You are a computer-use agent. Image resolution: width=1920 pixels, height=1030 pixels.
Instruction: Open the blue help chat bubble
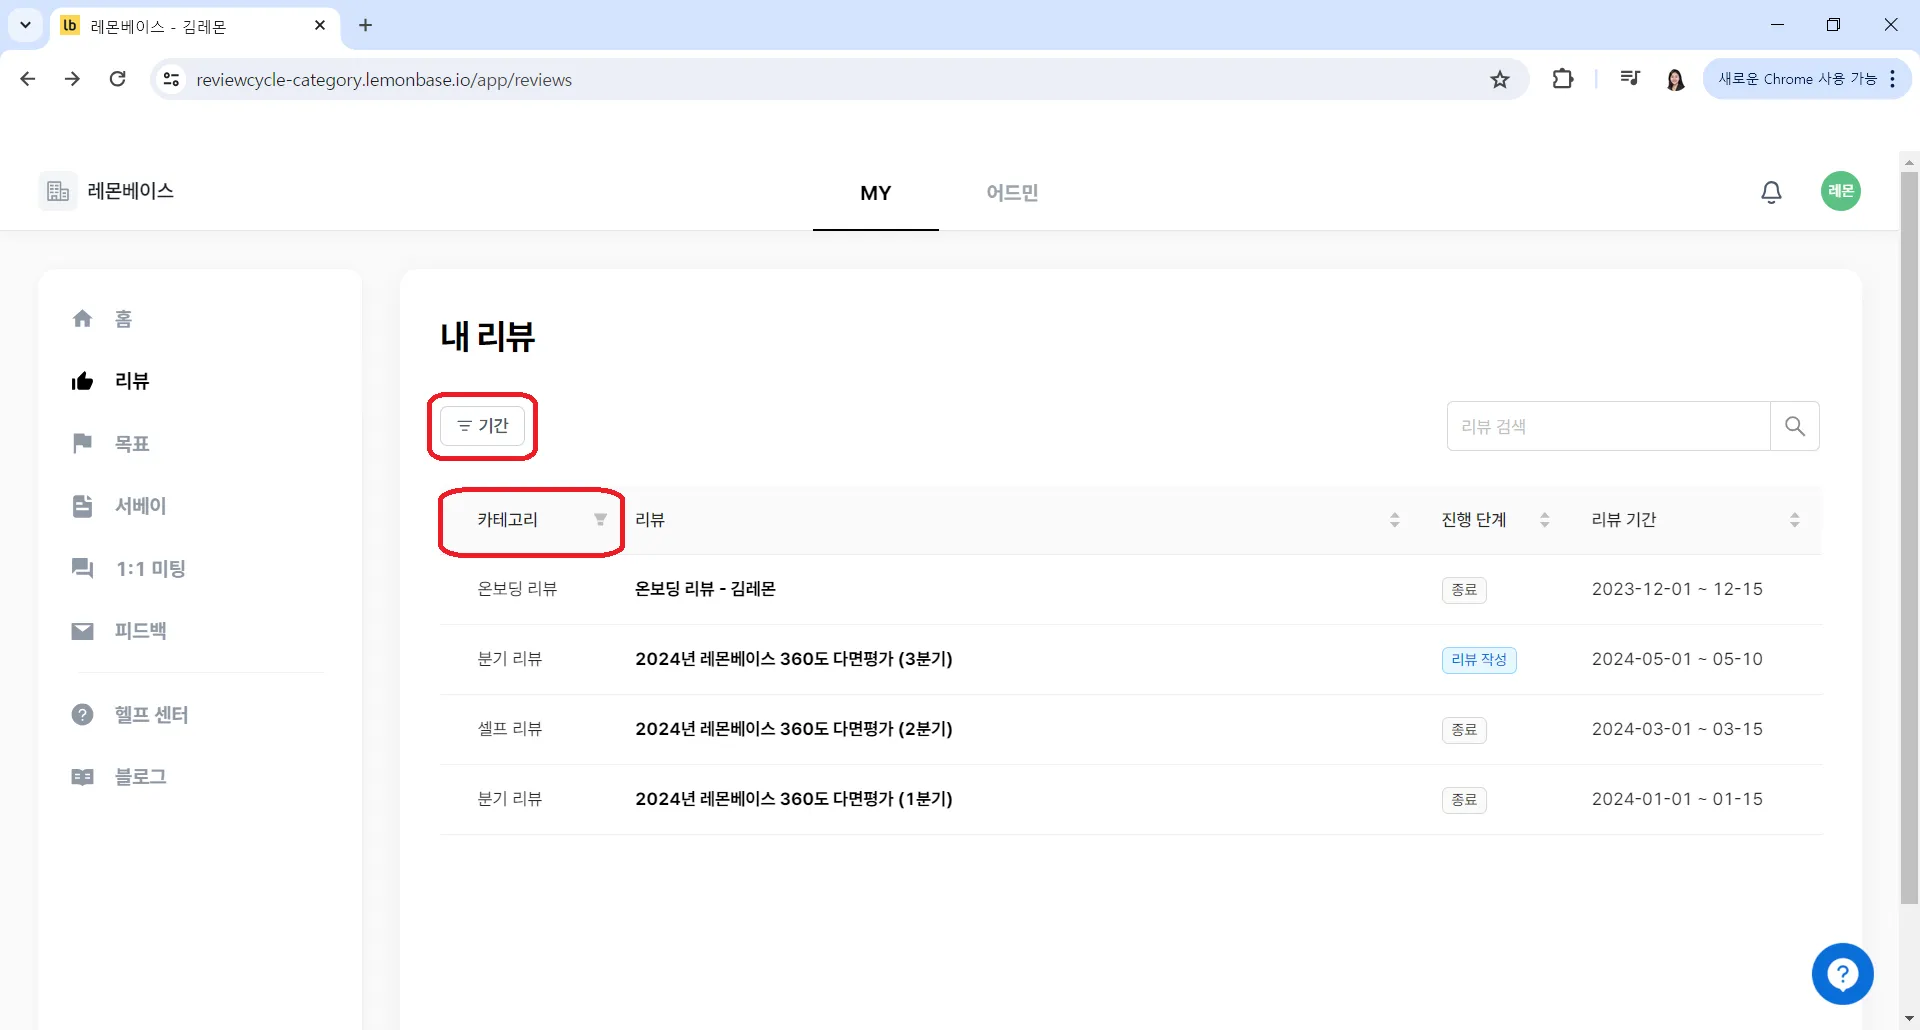[1842, 974]
